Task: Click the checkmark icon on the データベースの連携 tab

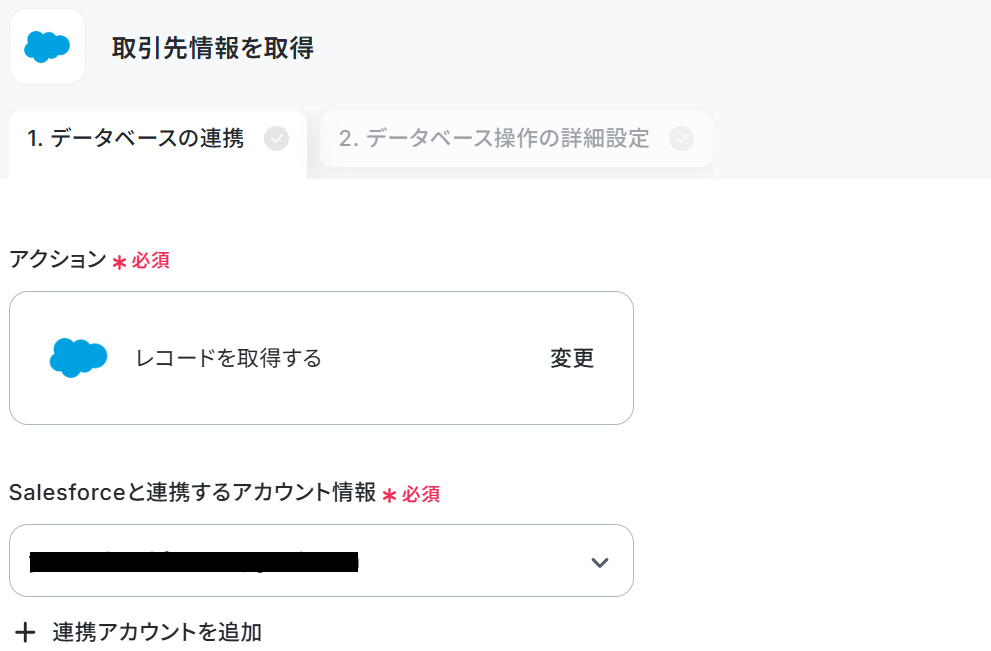Action: 276,138
